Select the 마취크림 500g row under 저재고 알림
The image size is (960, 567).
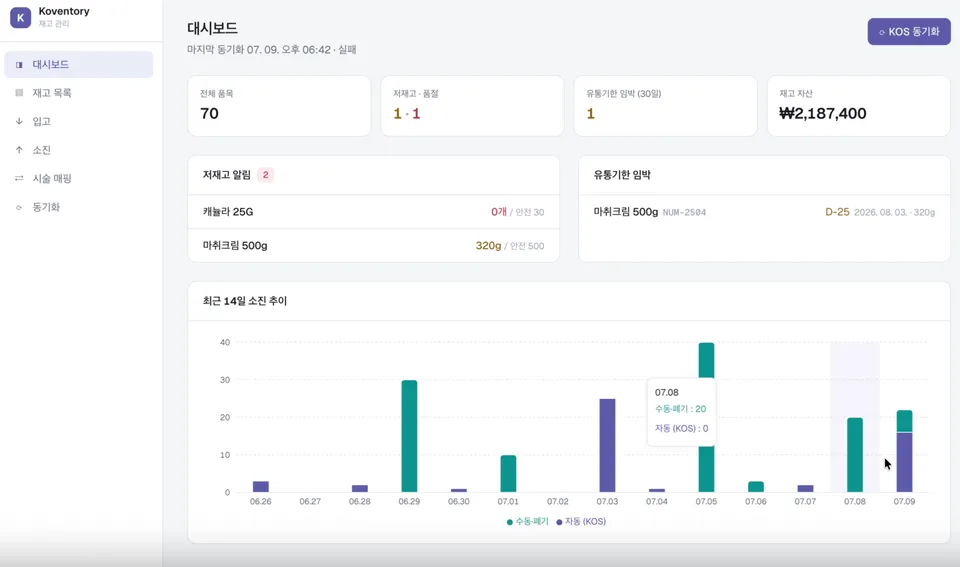(373, 246)
